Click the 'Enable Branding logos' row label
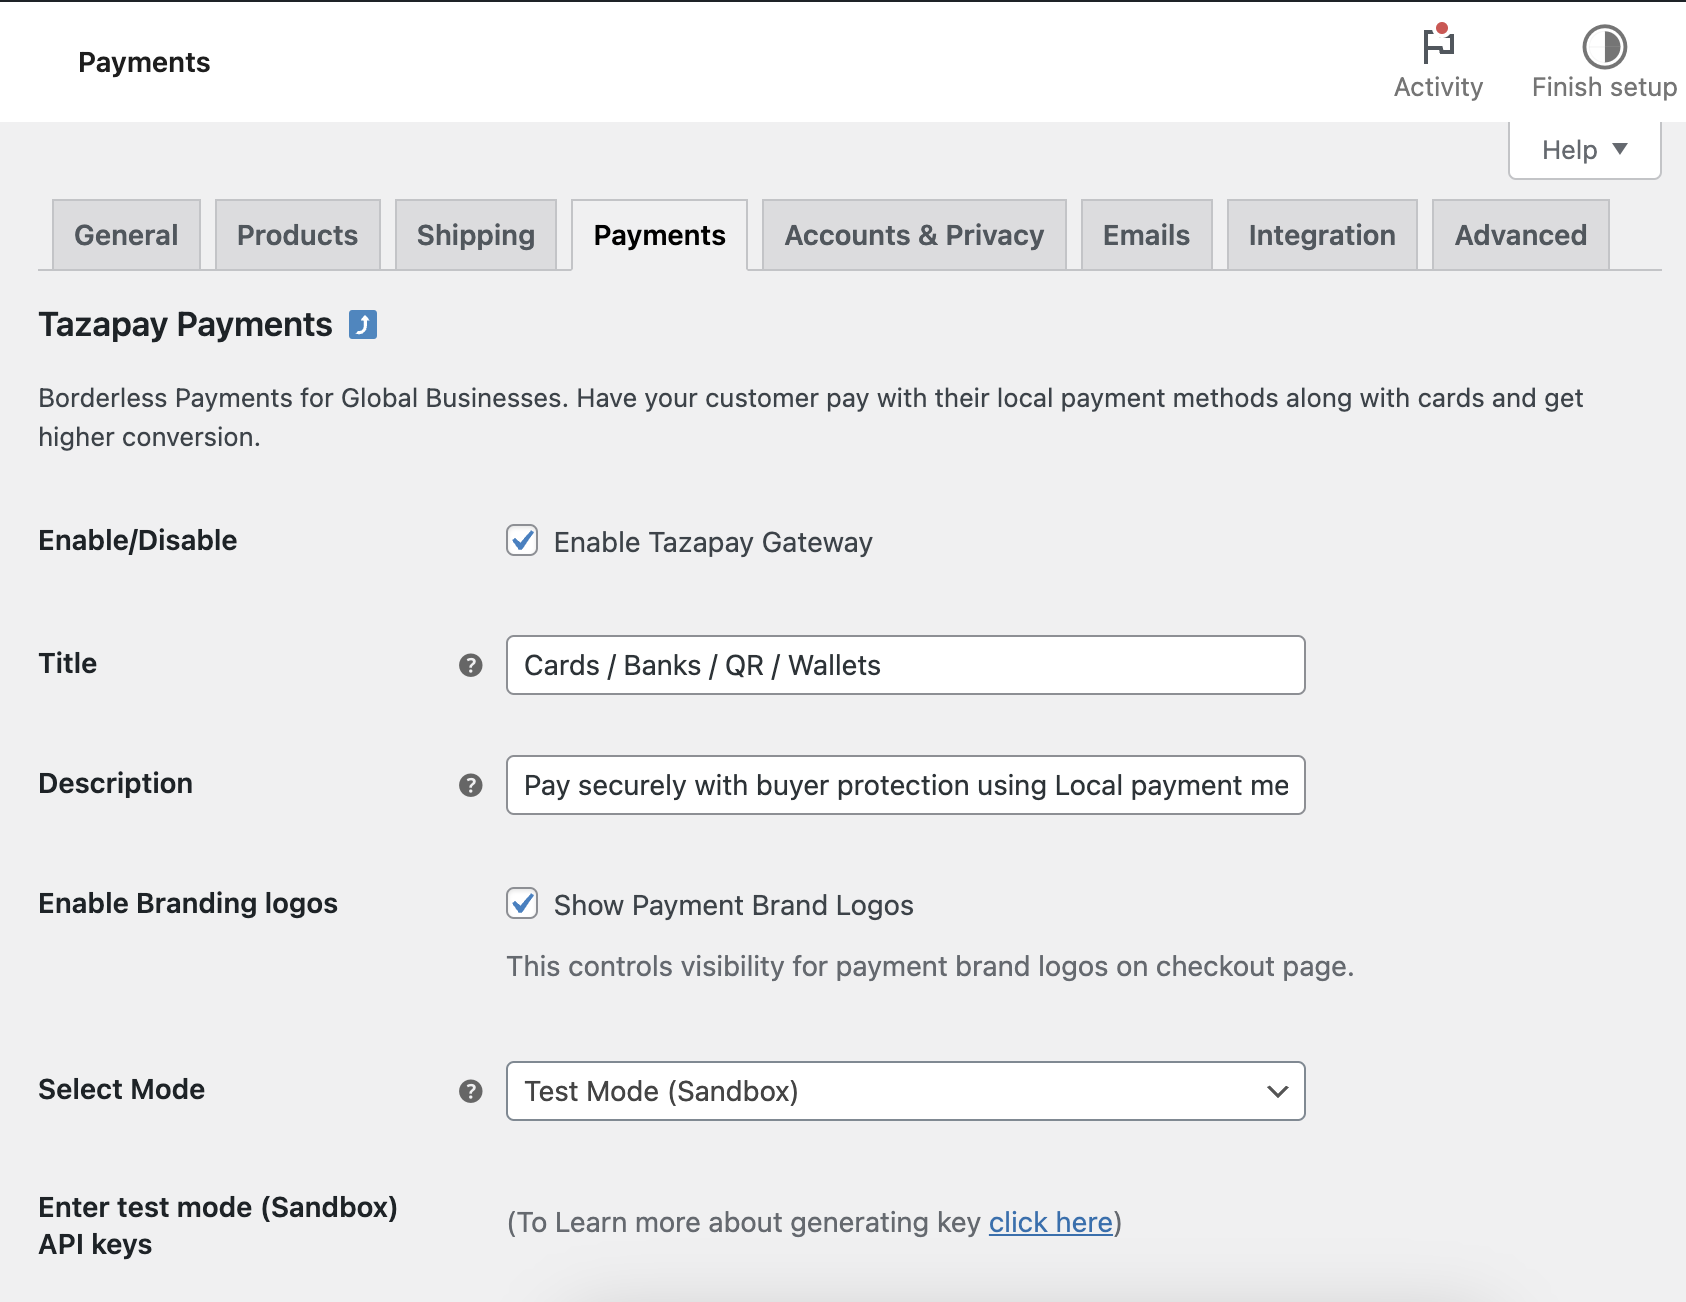The image size is (1686, 1302). [188, 903]
